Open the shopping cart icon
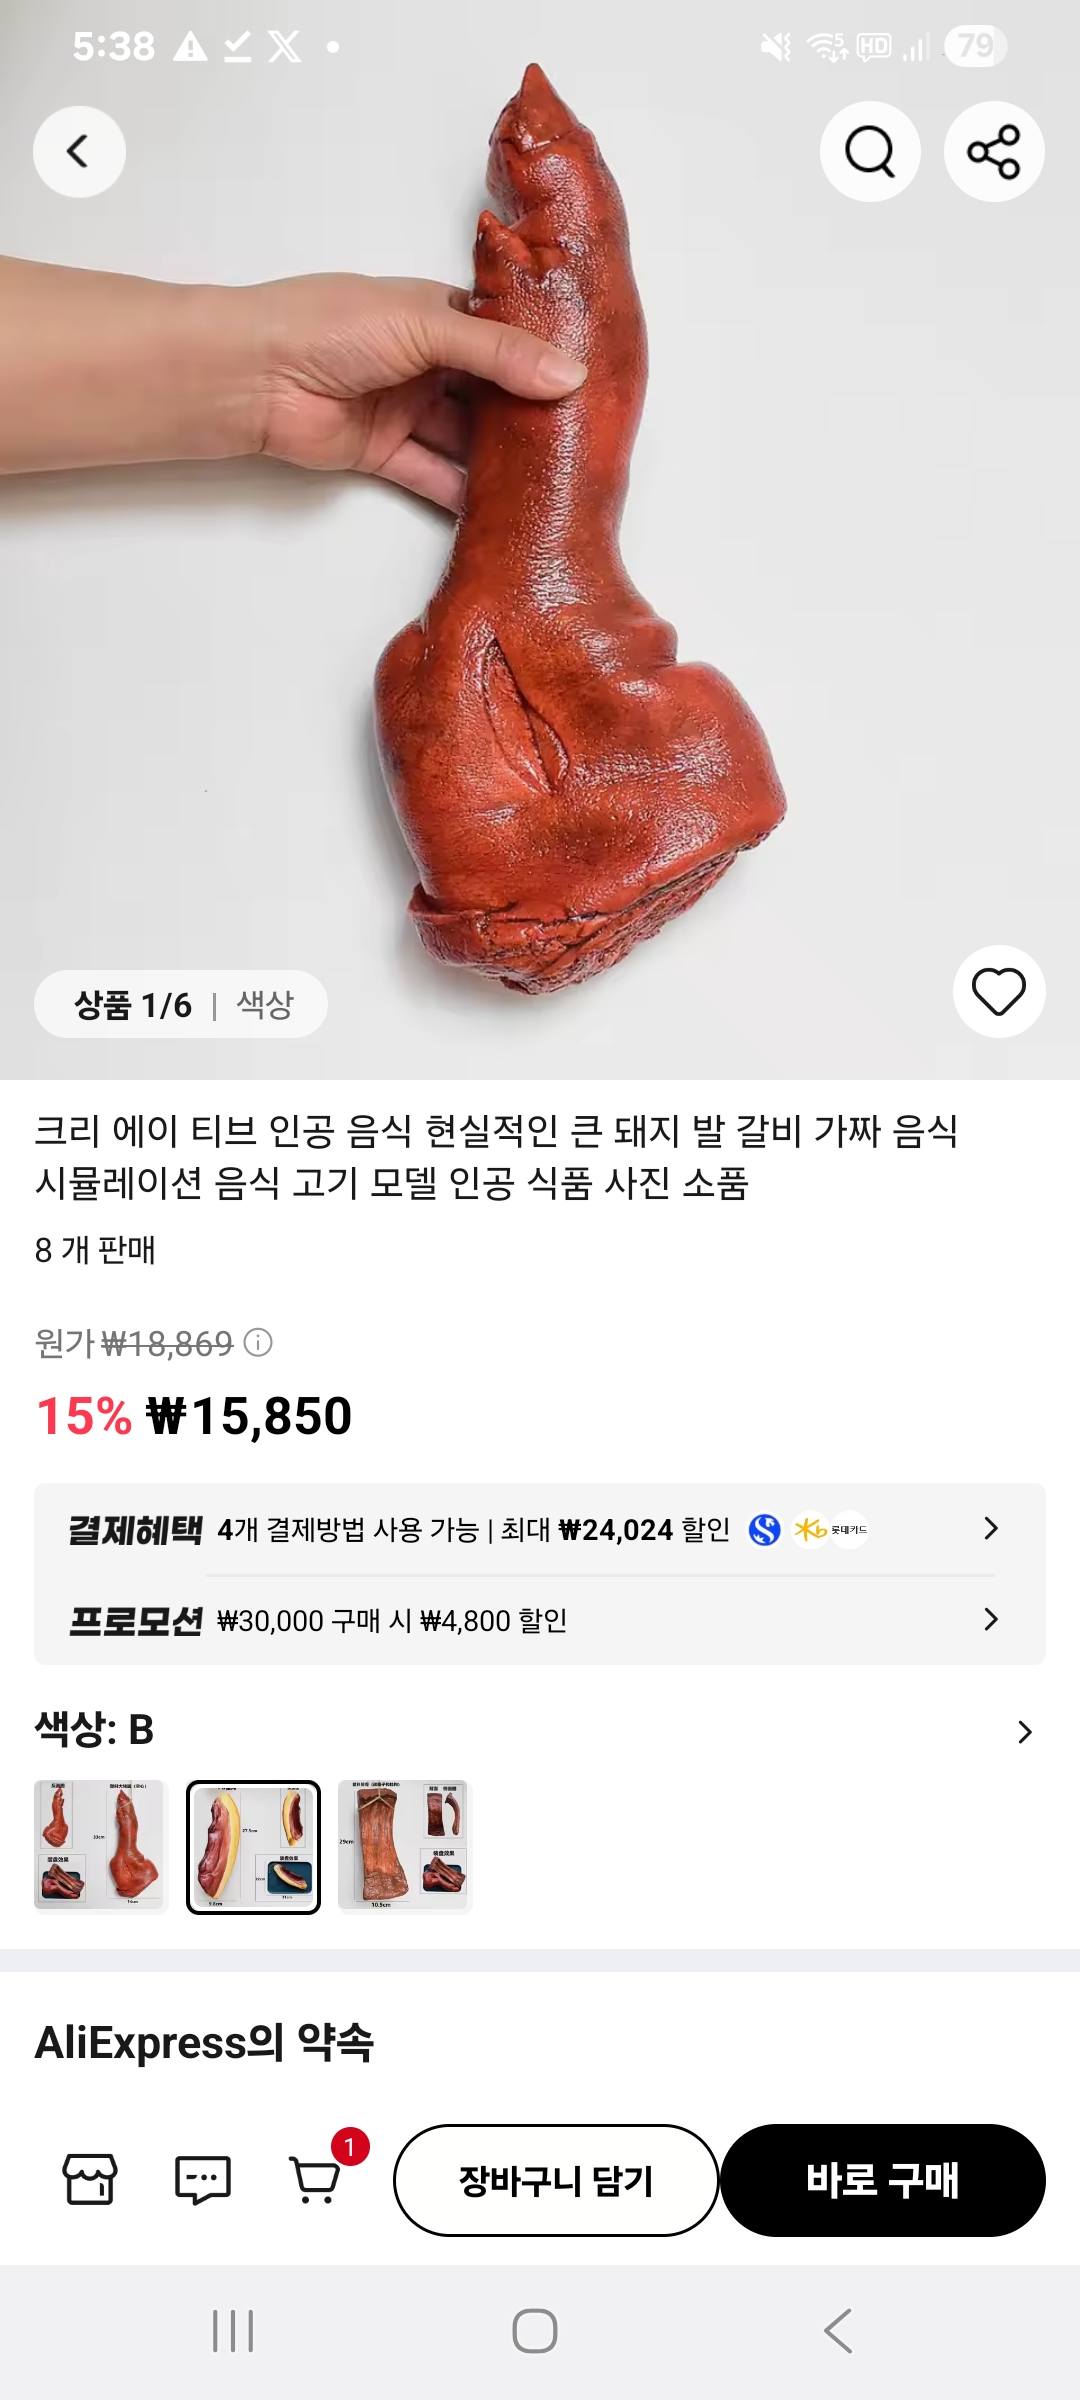Image resolution: width=1080 pixels, height=2400 pixels. point(315,2180)
